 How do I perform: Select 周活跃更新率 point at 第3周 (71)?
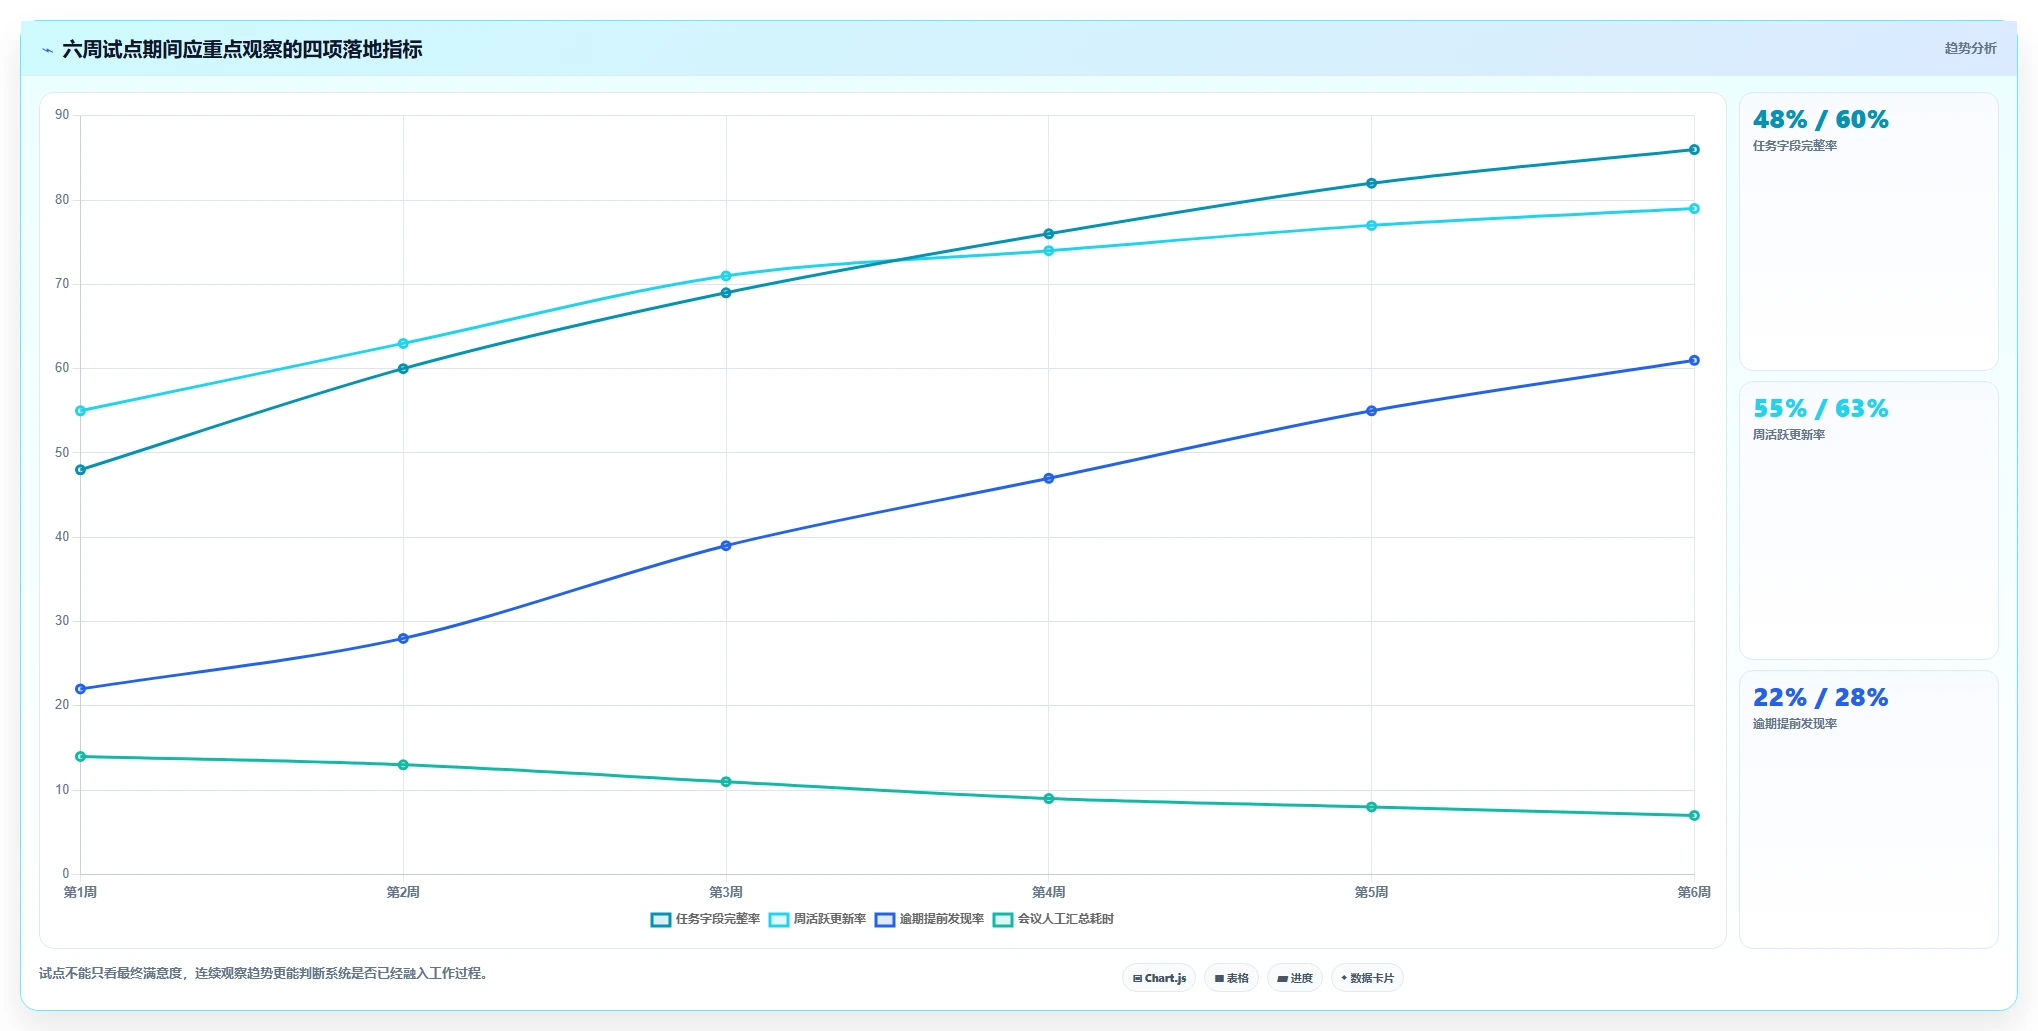click(726, 276)
